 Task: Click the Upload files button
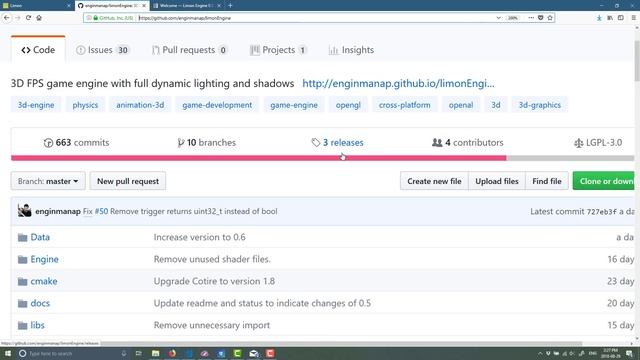pyautogui.click(x=497, y=181)
